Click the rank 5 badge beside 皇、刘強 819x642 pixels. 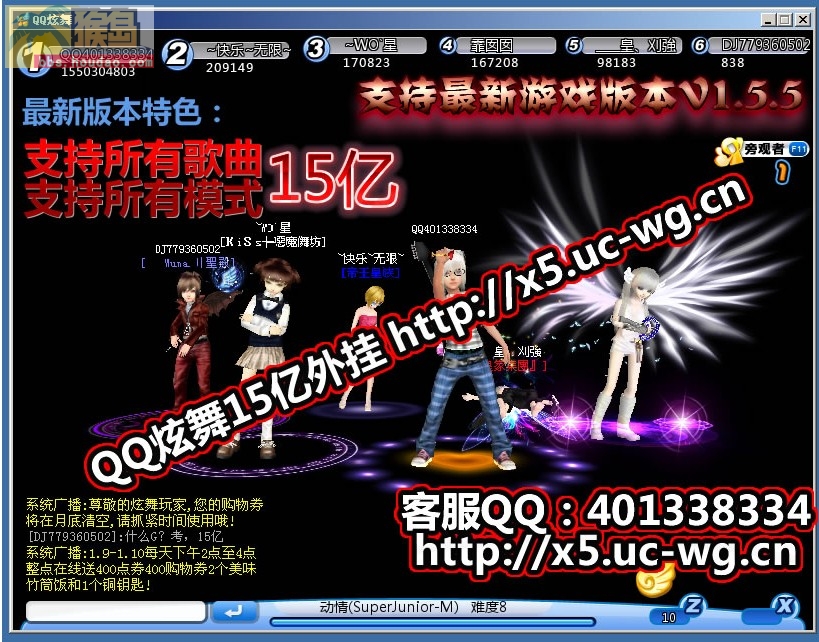click(x=574, y=45)
